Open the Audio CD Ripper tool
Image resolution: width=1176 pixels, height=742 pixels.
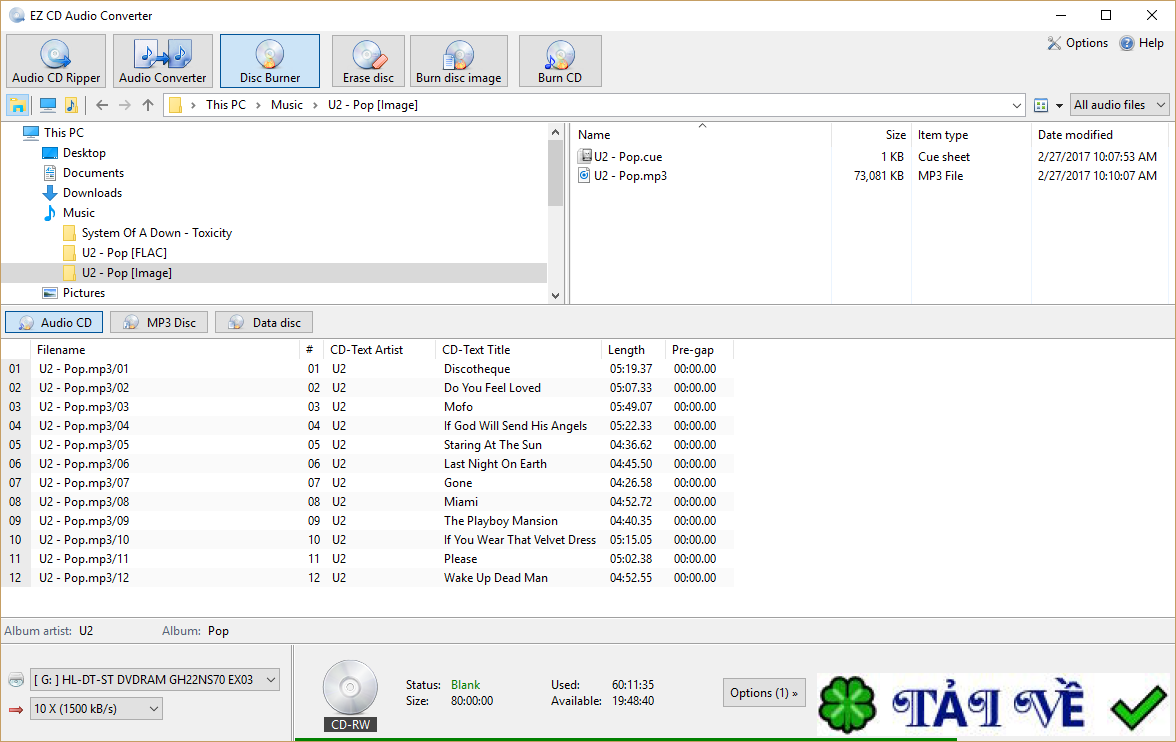point(55,61)
